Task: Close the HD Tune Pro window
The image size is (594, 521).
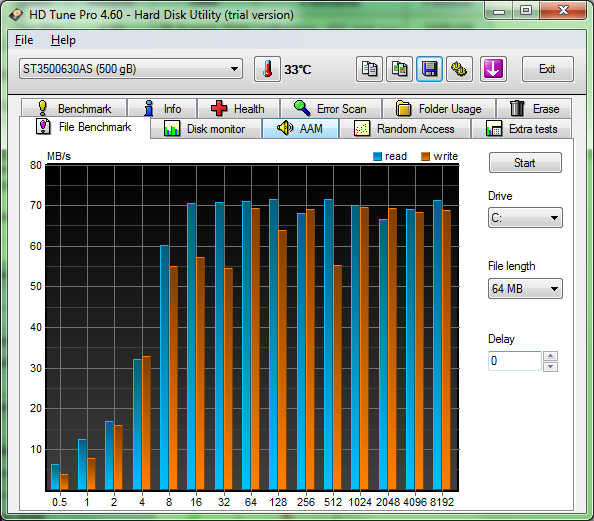Action: (x=563, y=11)
